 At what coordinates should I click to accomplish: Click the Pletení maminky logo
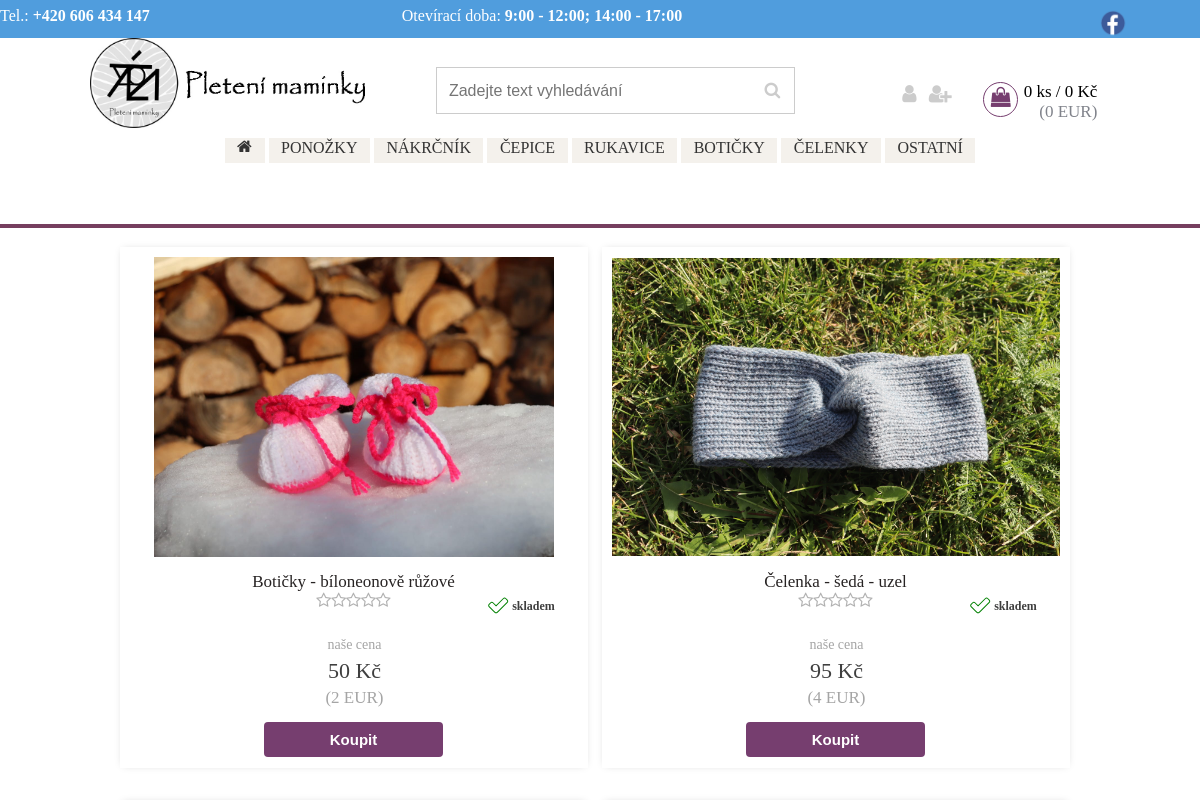point(228,84)
